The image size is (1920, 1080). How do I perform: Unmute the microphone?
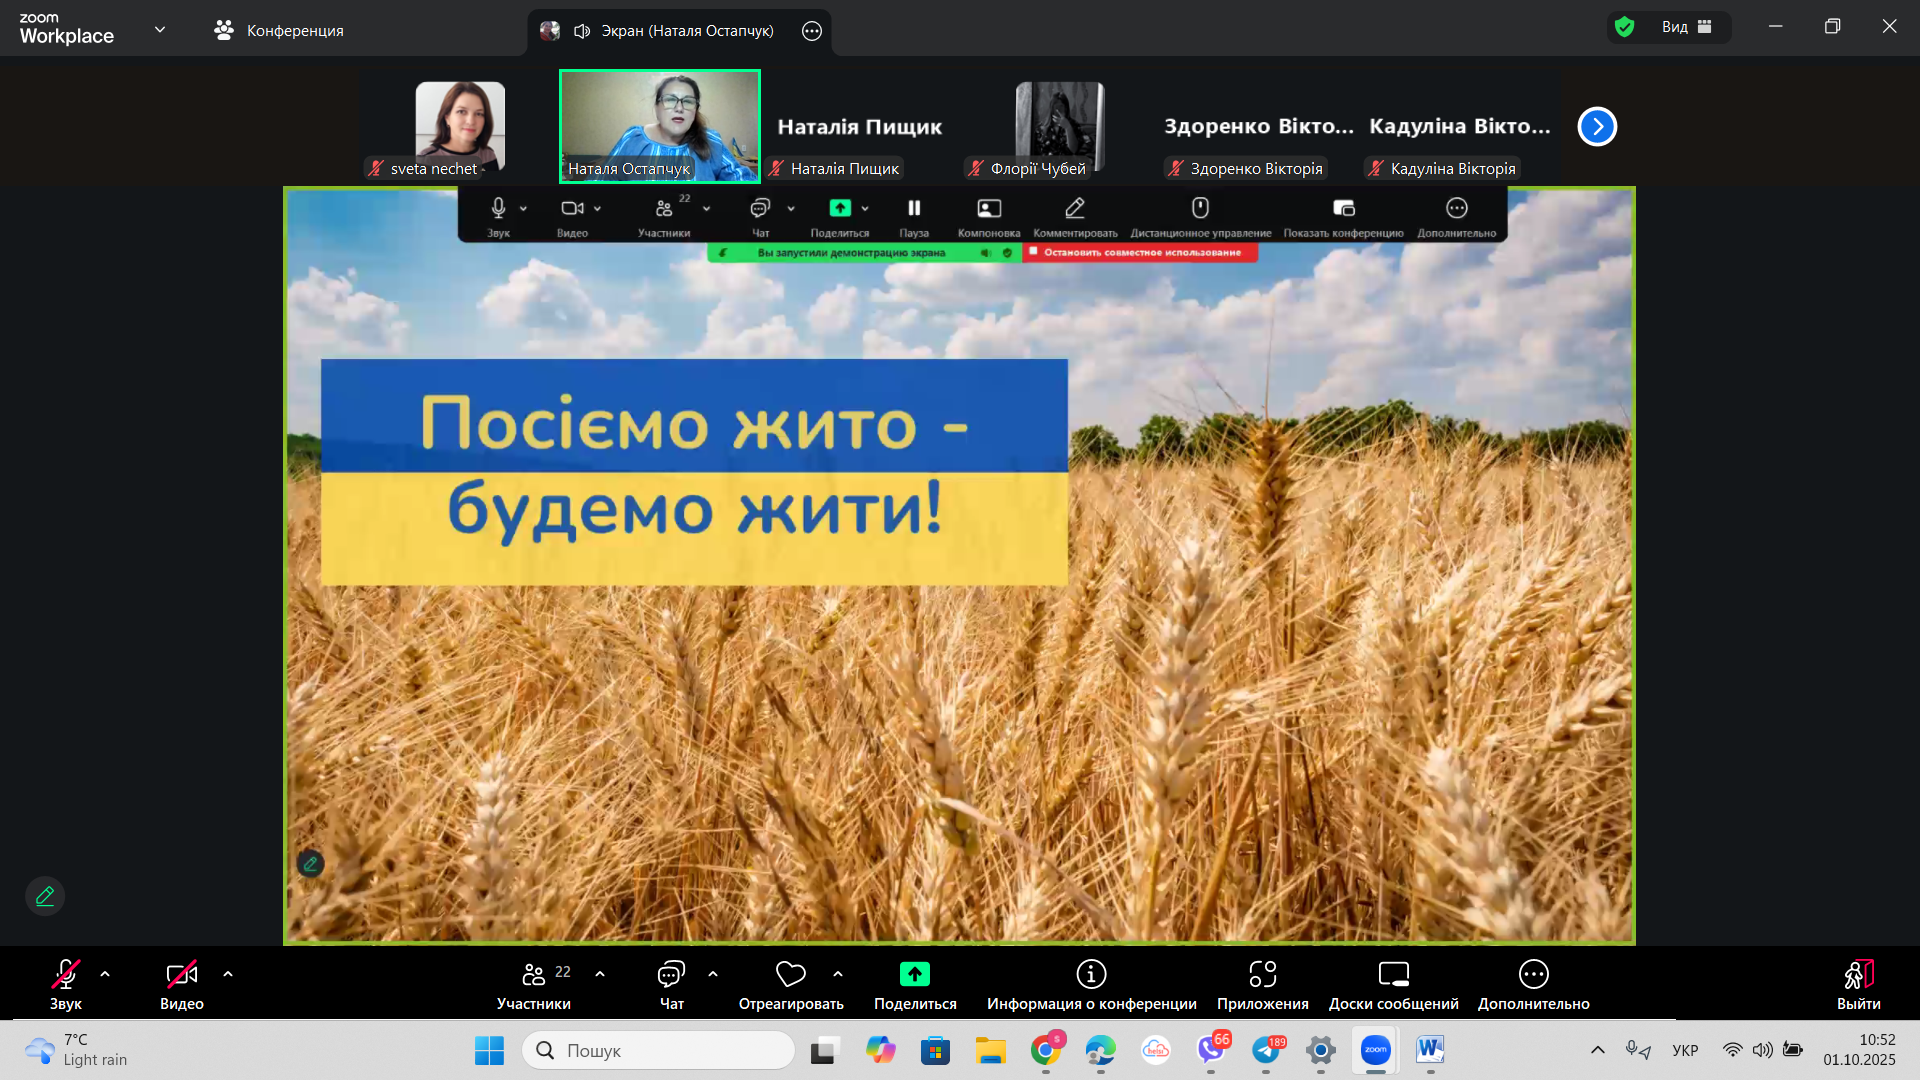[x=65, y=975]
